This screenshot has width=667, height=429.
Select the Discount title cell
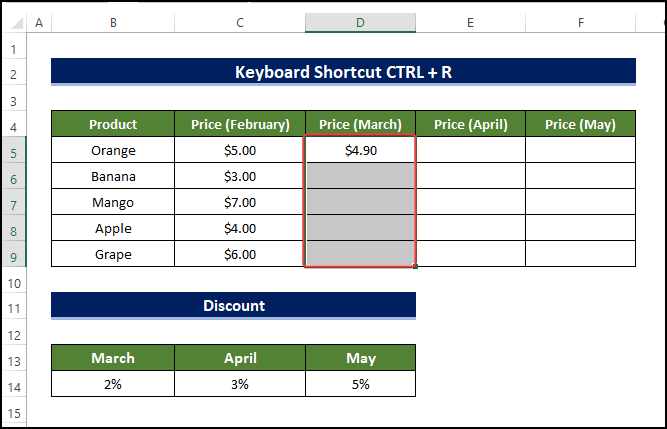(x=233, y=305)
